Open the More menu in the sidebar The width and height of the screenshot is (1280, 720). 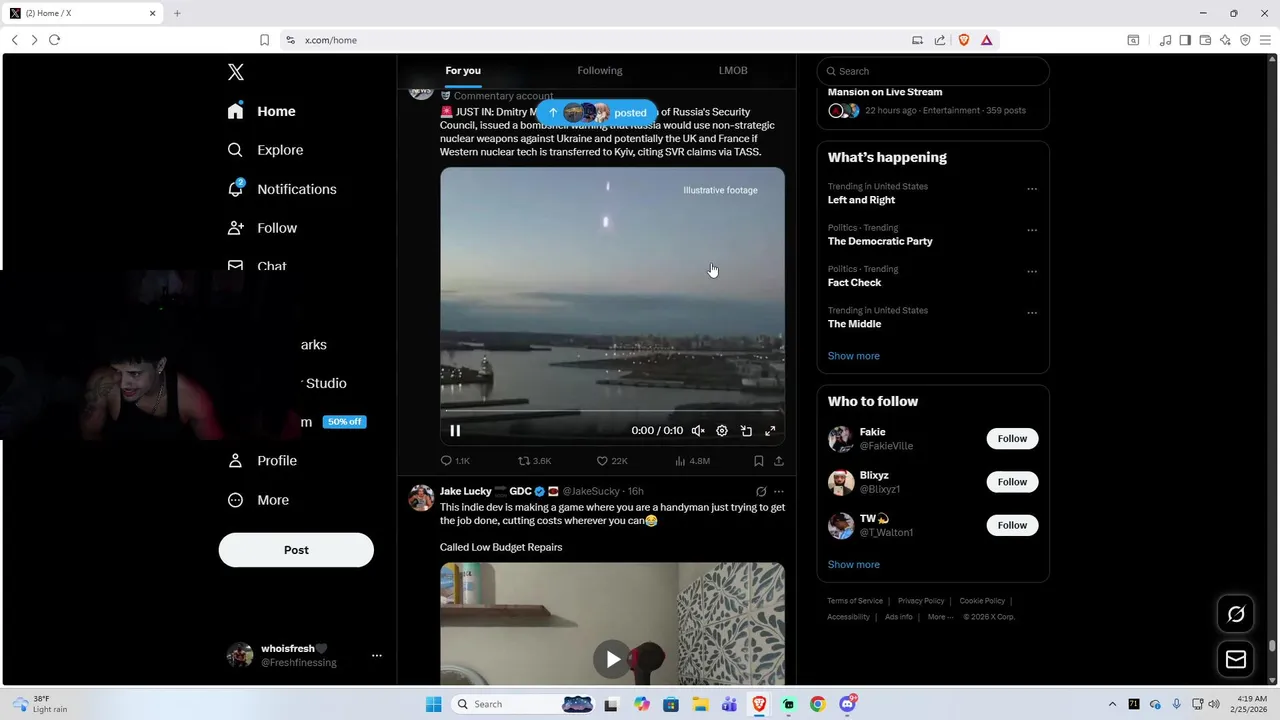point(258,500)
